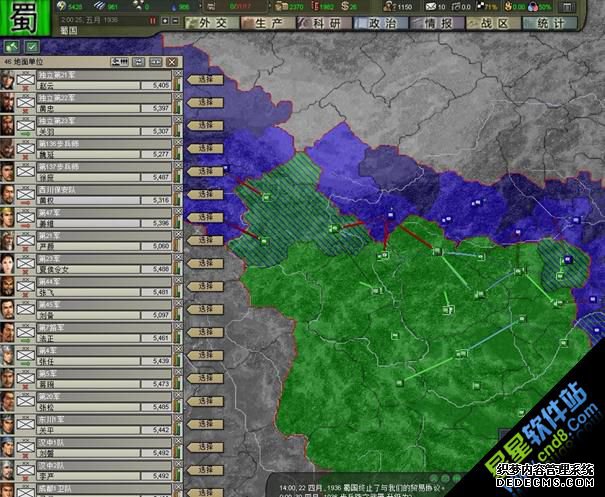Click the dissent icon showing 0.00
Image resolution: width=605 pixels, height=497 pixels.
click(508, 6)
